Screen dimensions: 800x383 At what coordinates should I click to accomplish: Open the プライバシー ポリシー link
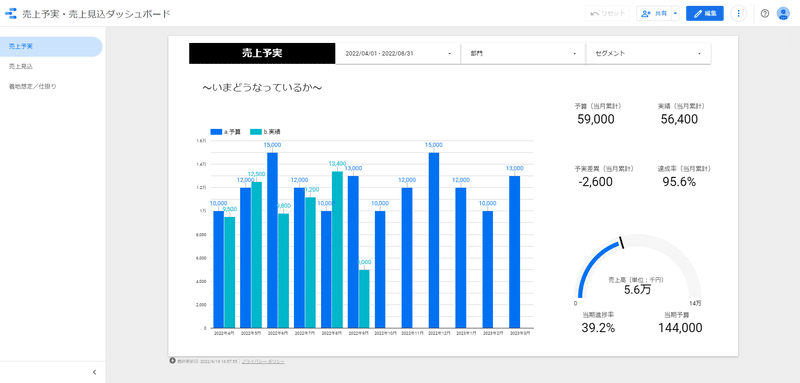tap(263, 361)
